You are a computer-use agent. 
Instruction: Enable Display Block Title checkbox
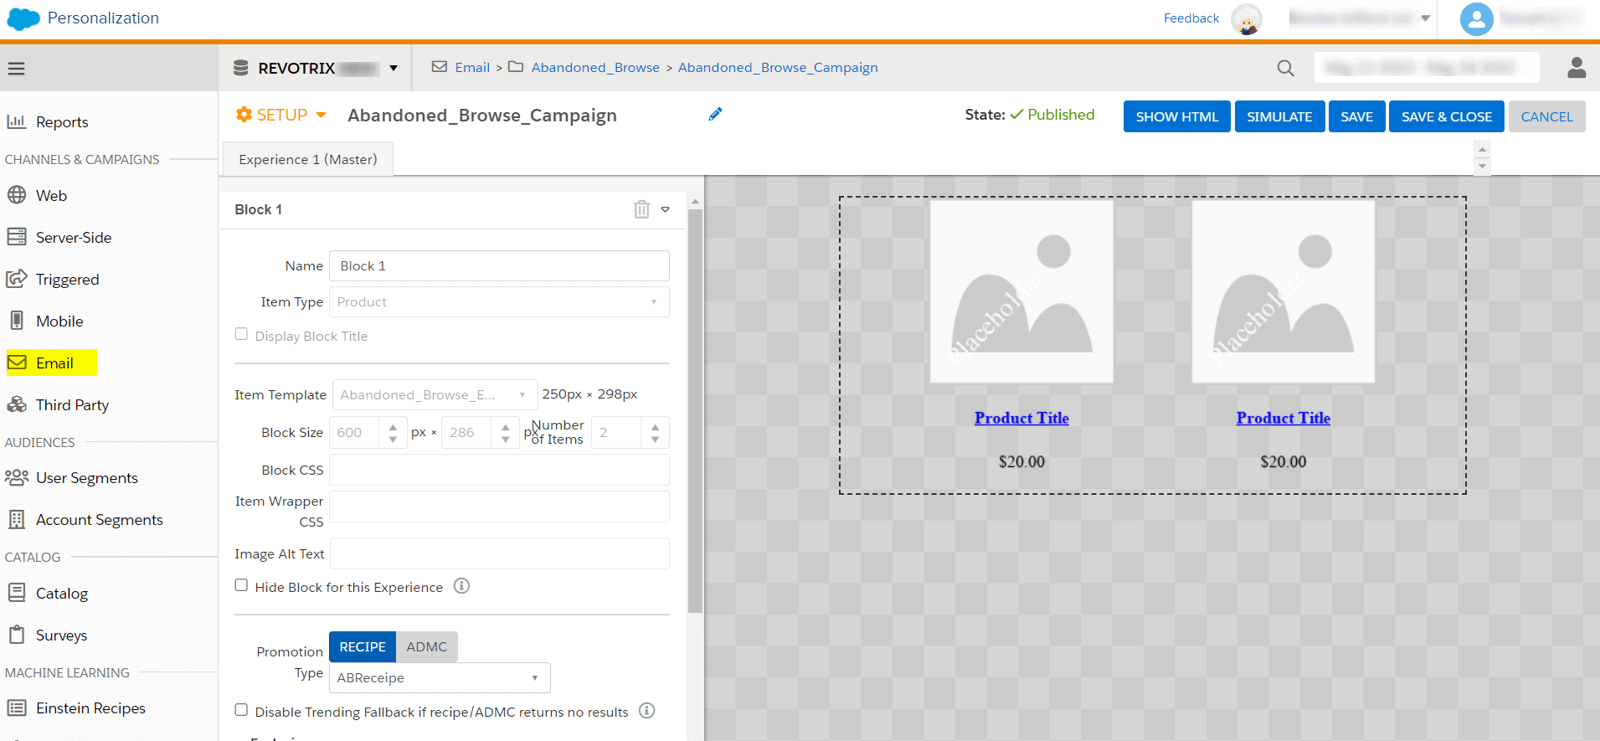pyautogui.click(x=241, y=334)
